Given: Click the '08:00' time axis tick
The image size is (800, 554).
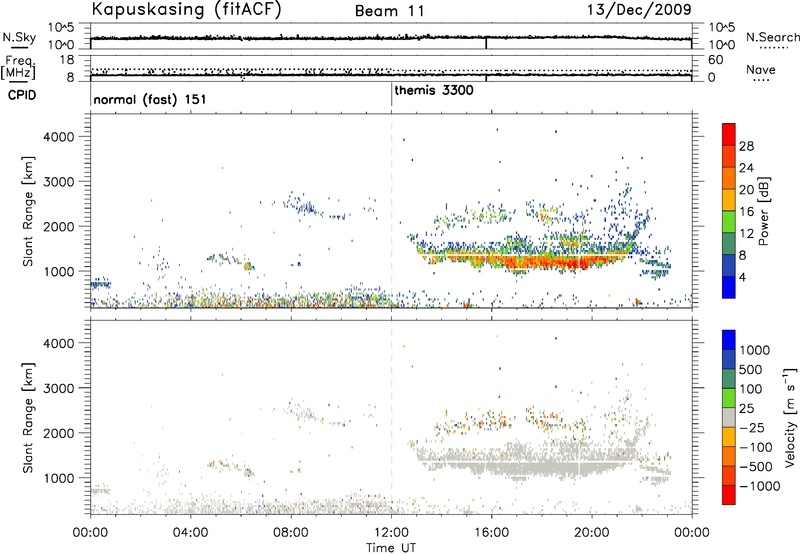Looking at the screenshot, I should pyautogui.click(x=291, y=533).
